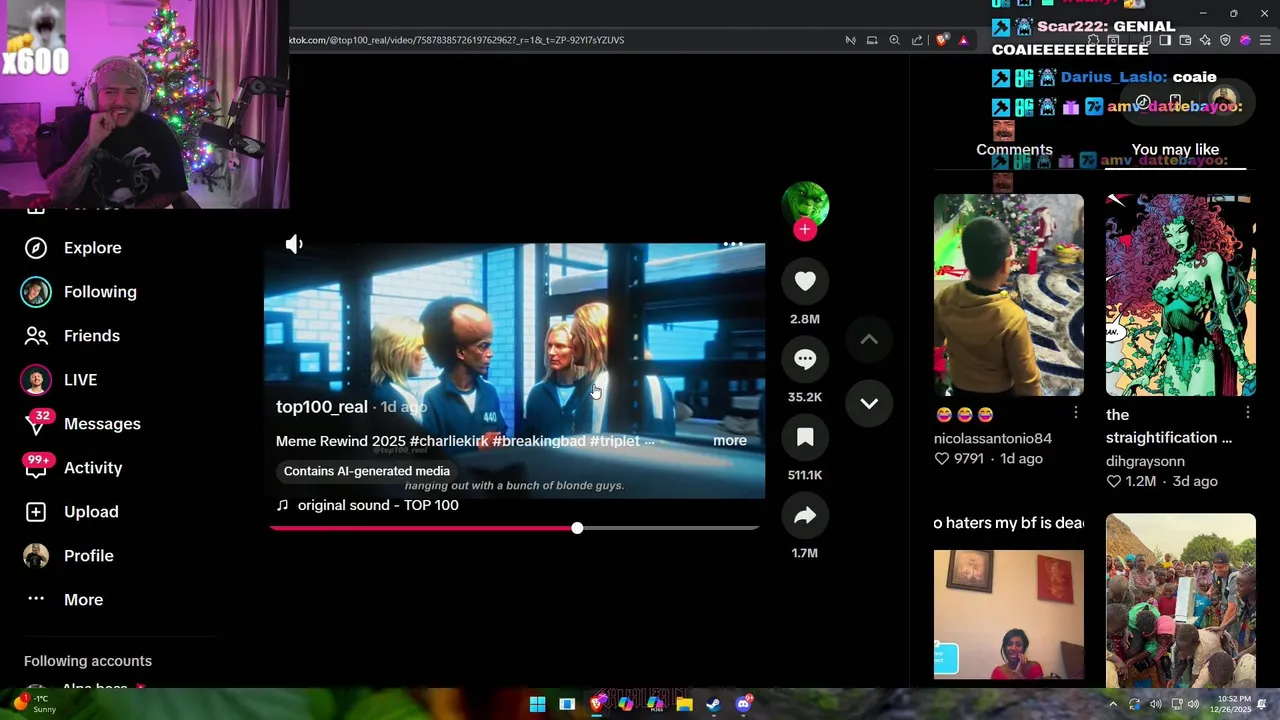Go to the previous video with up chevron
Image resolution: width=1280 pixels, height=720 pixels.
pyautogui.click(x=869, y=340)
